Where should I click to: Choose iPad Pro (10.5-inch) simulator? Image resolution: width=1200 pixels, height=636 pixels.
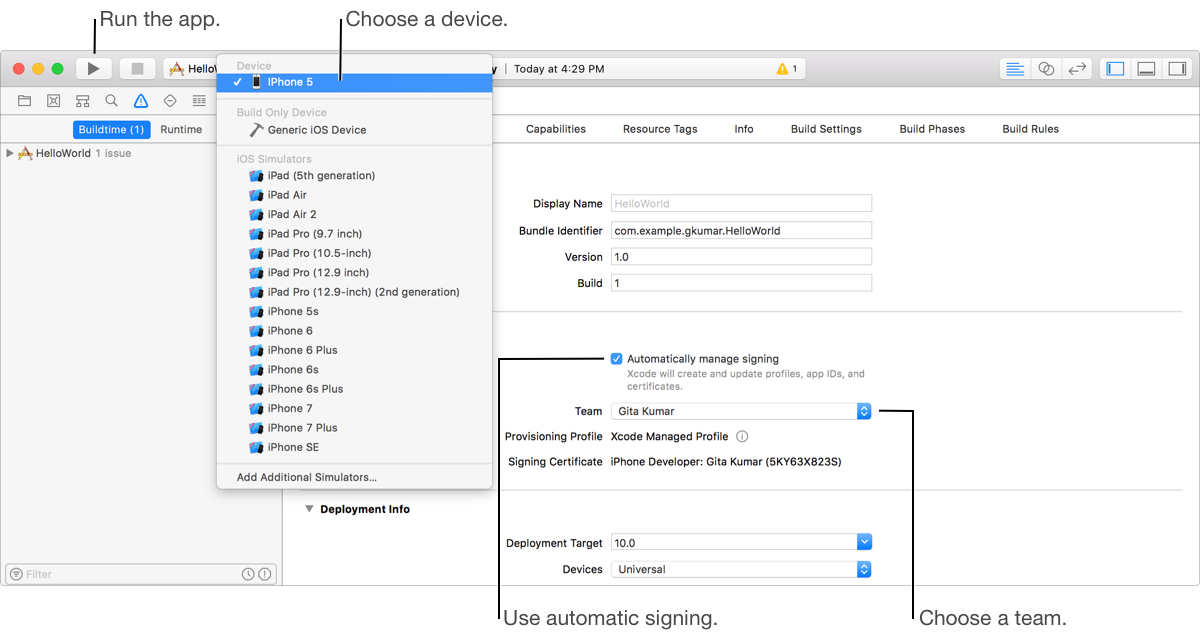pyautogui.click(x=354, y=253)
